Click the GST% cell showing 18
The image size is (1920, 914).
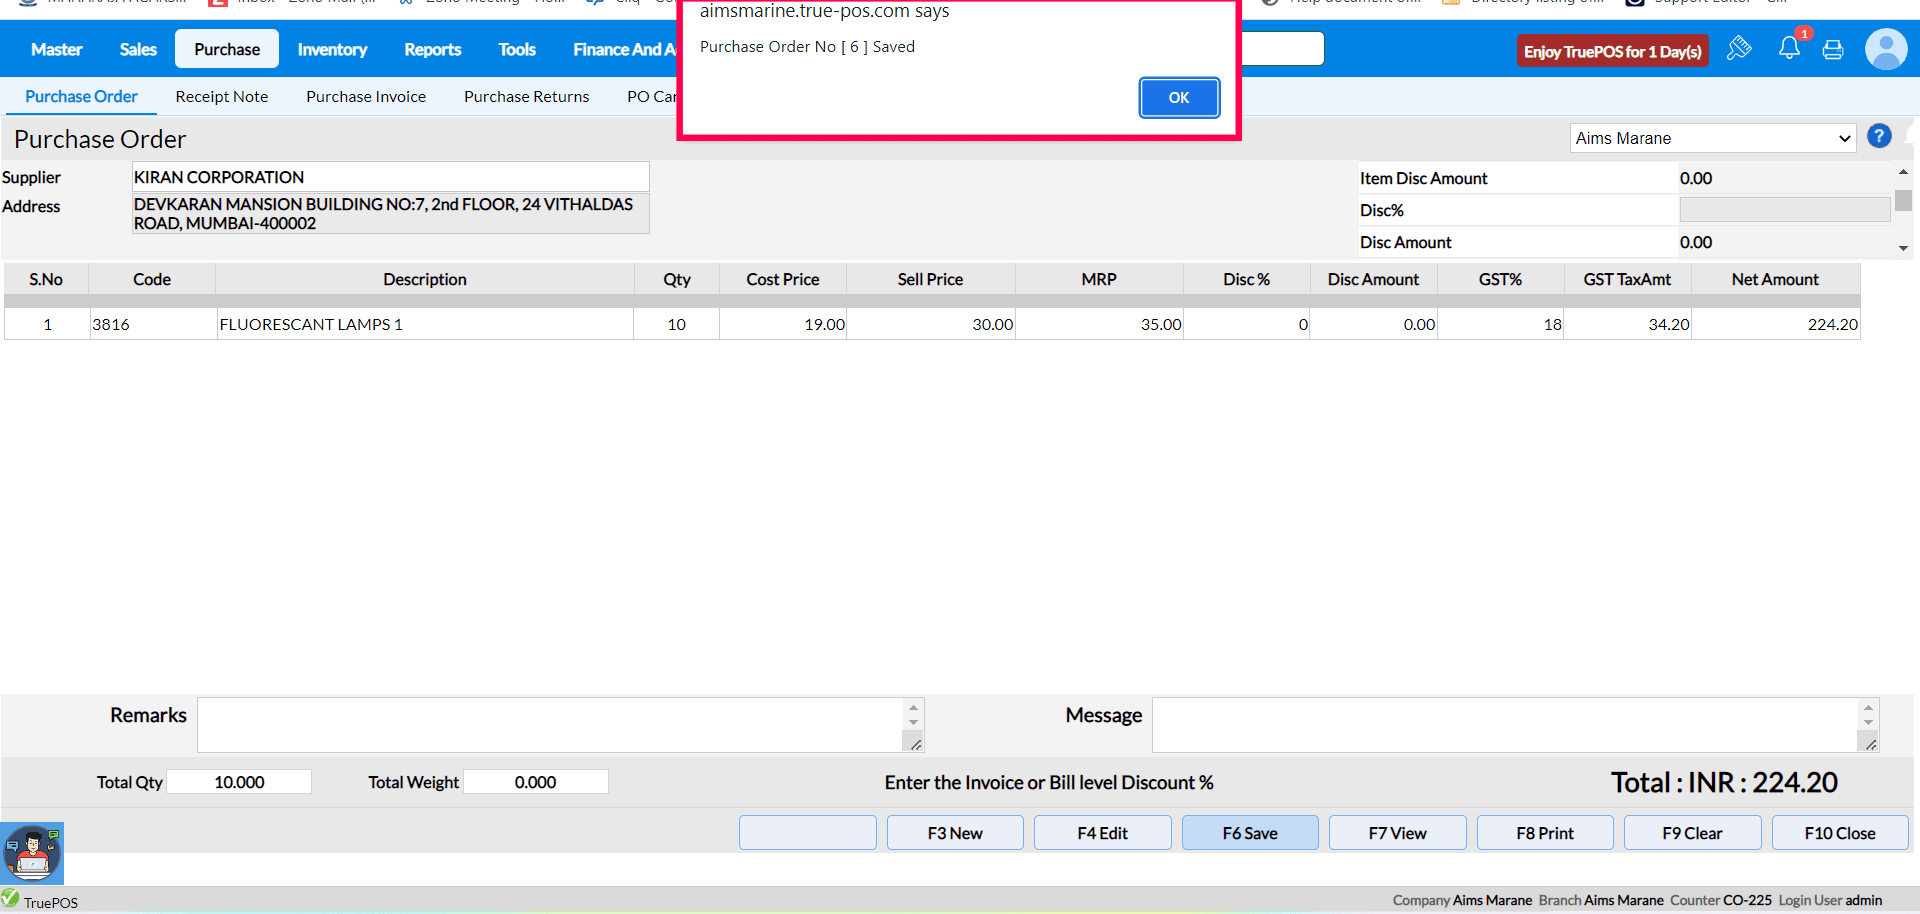tap(1501, 324)
